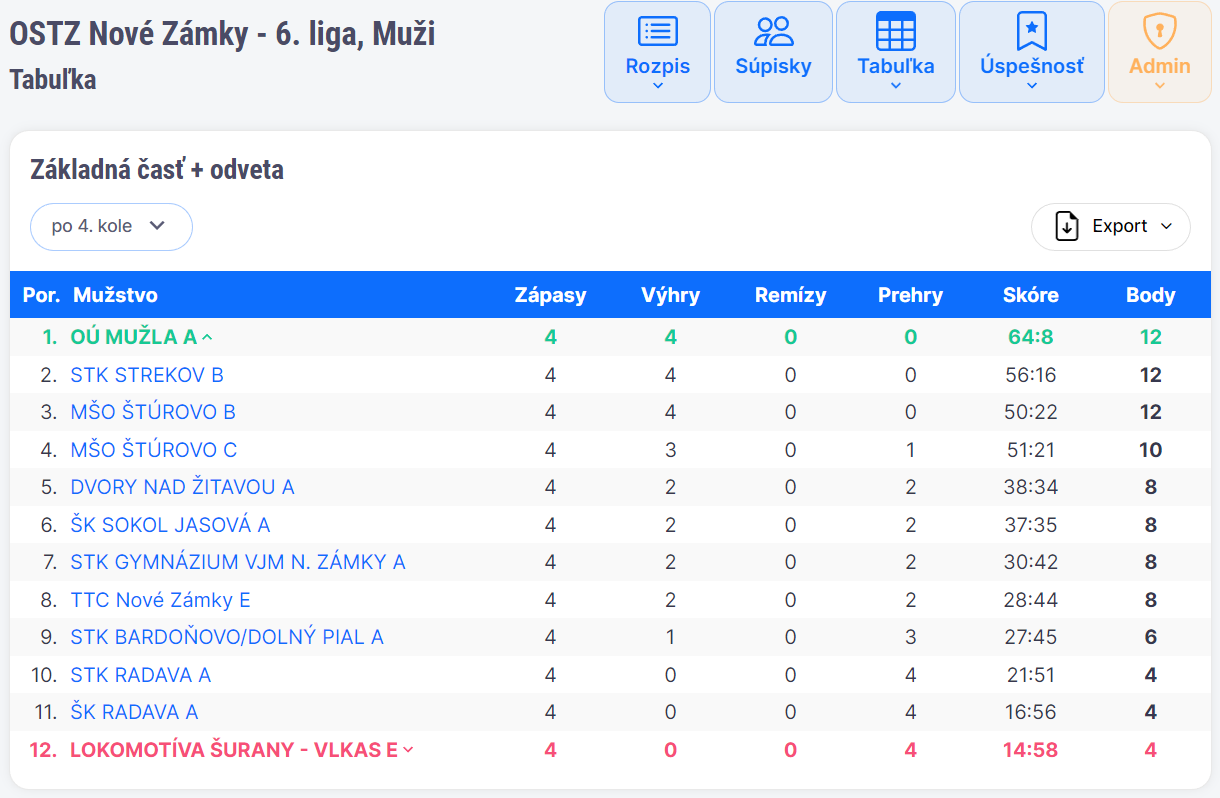Open the Rozpis schedule menu
1220x798 pixels.
tap(657, 52)
